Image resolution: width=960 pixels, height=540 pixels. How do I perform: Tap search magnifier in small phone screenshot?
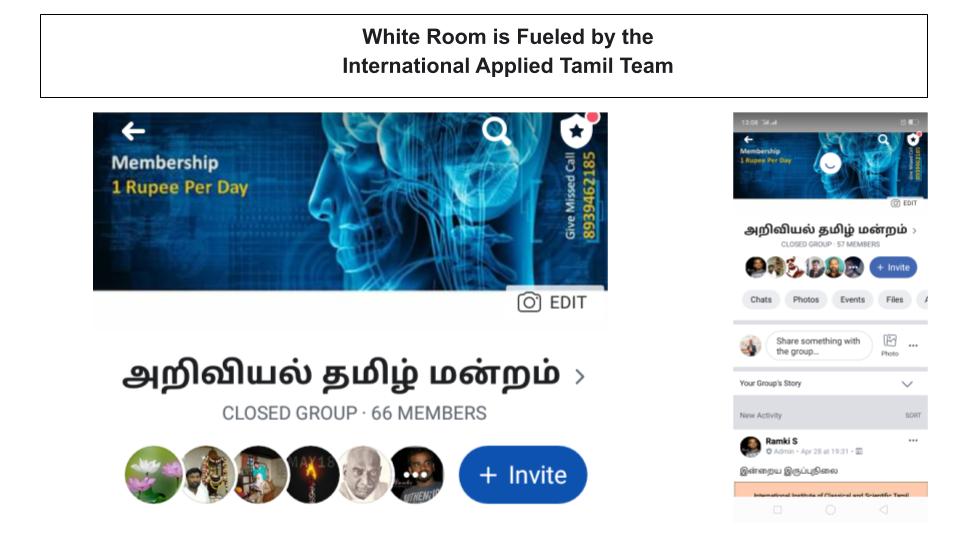(883, 140)
